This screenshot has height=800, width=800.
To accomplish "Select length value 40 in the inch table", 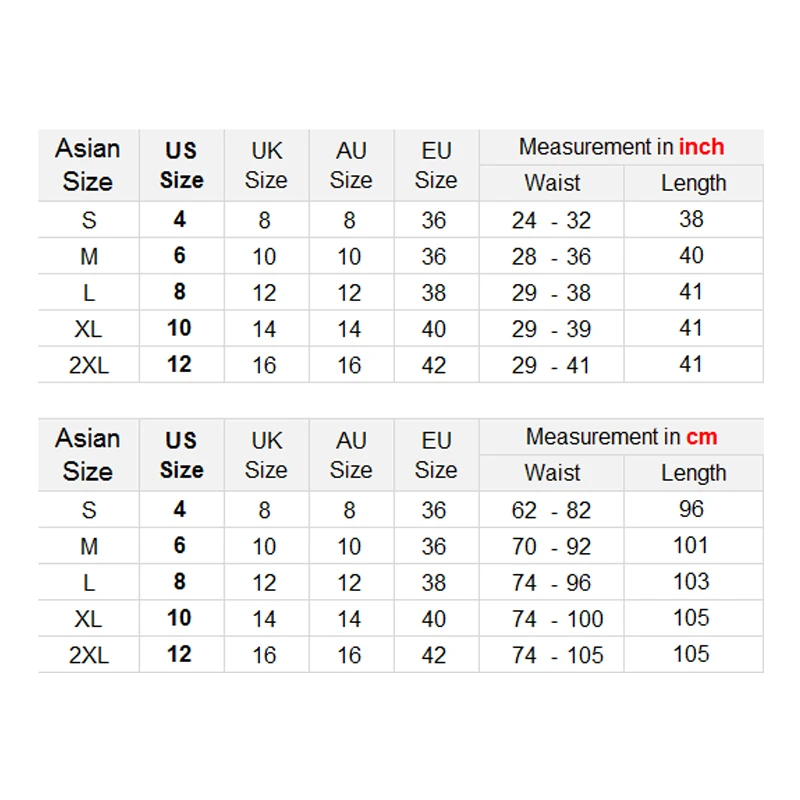I will click(692, 256).
